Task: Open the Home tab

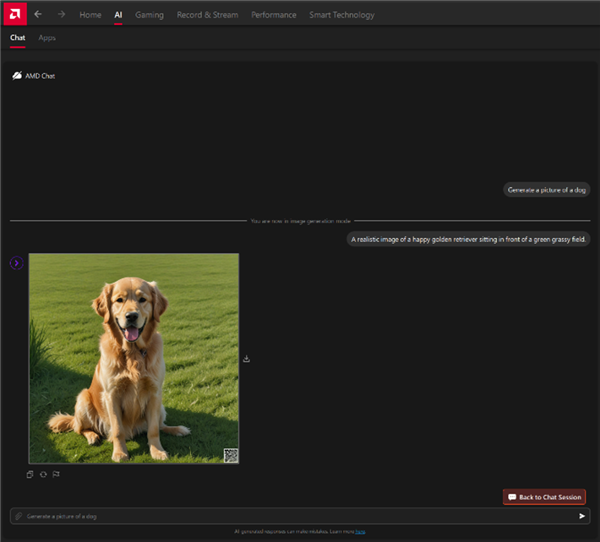Action: pos(90,15)
